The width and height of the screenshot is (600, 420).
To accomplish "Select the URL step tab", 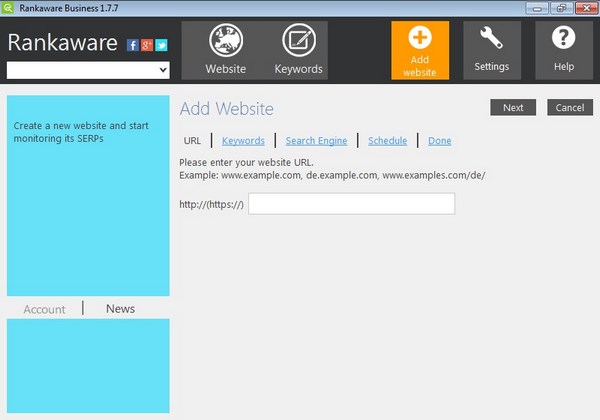I will 192,141.
